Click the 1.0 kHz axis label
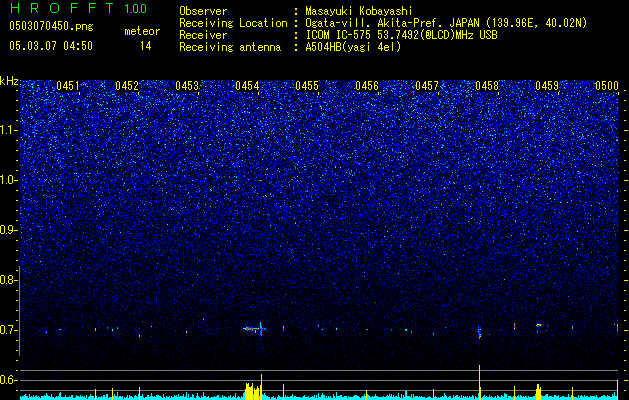 (x=7, y=180)
